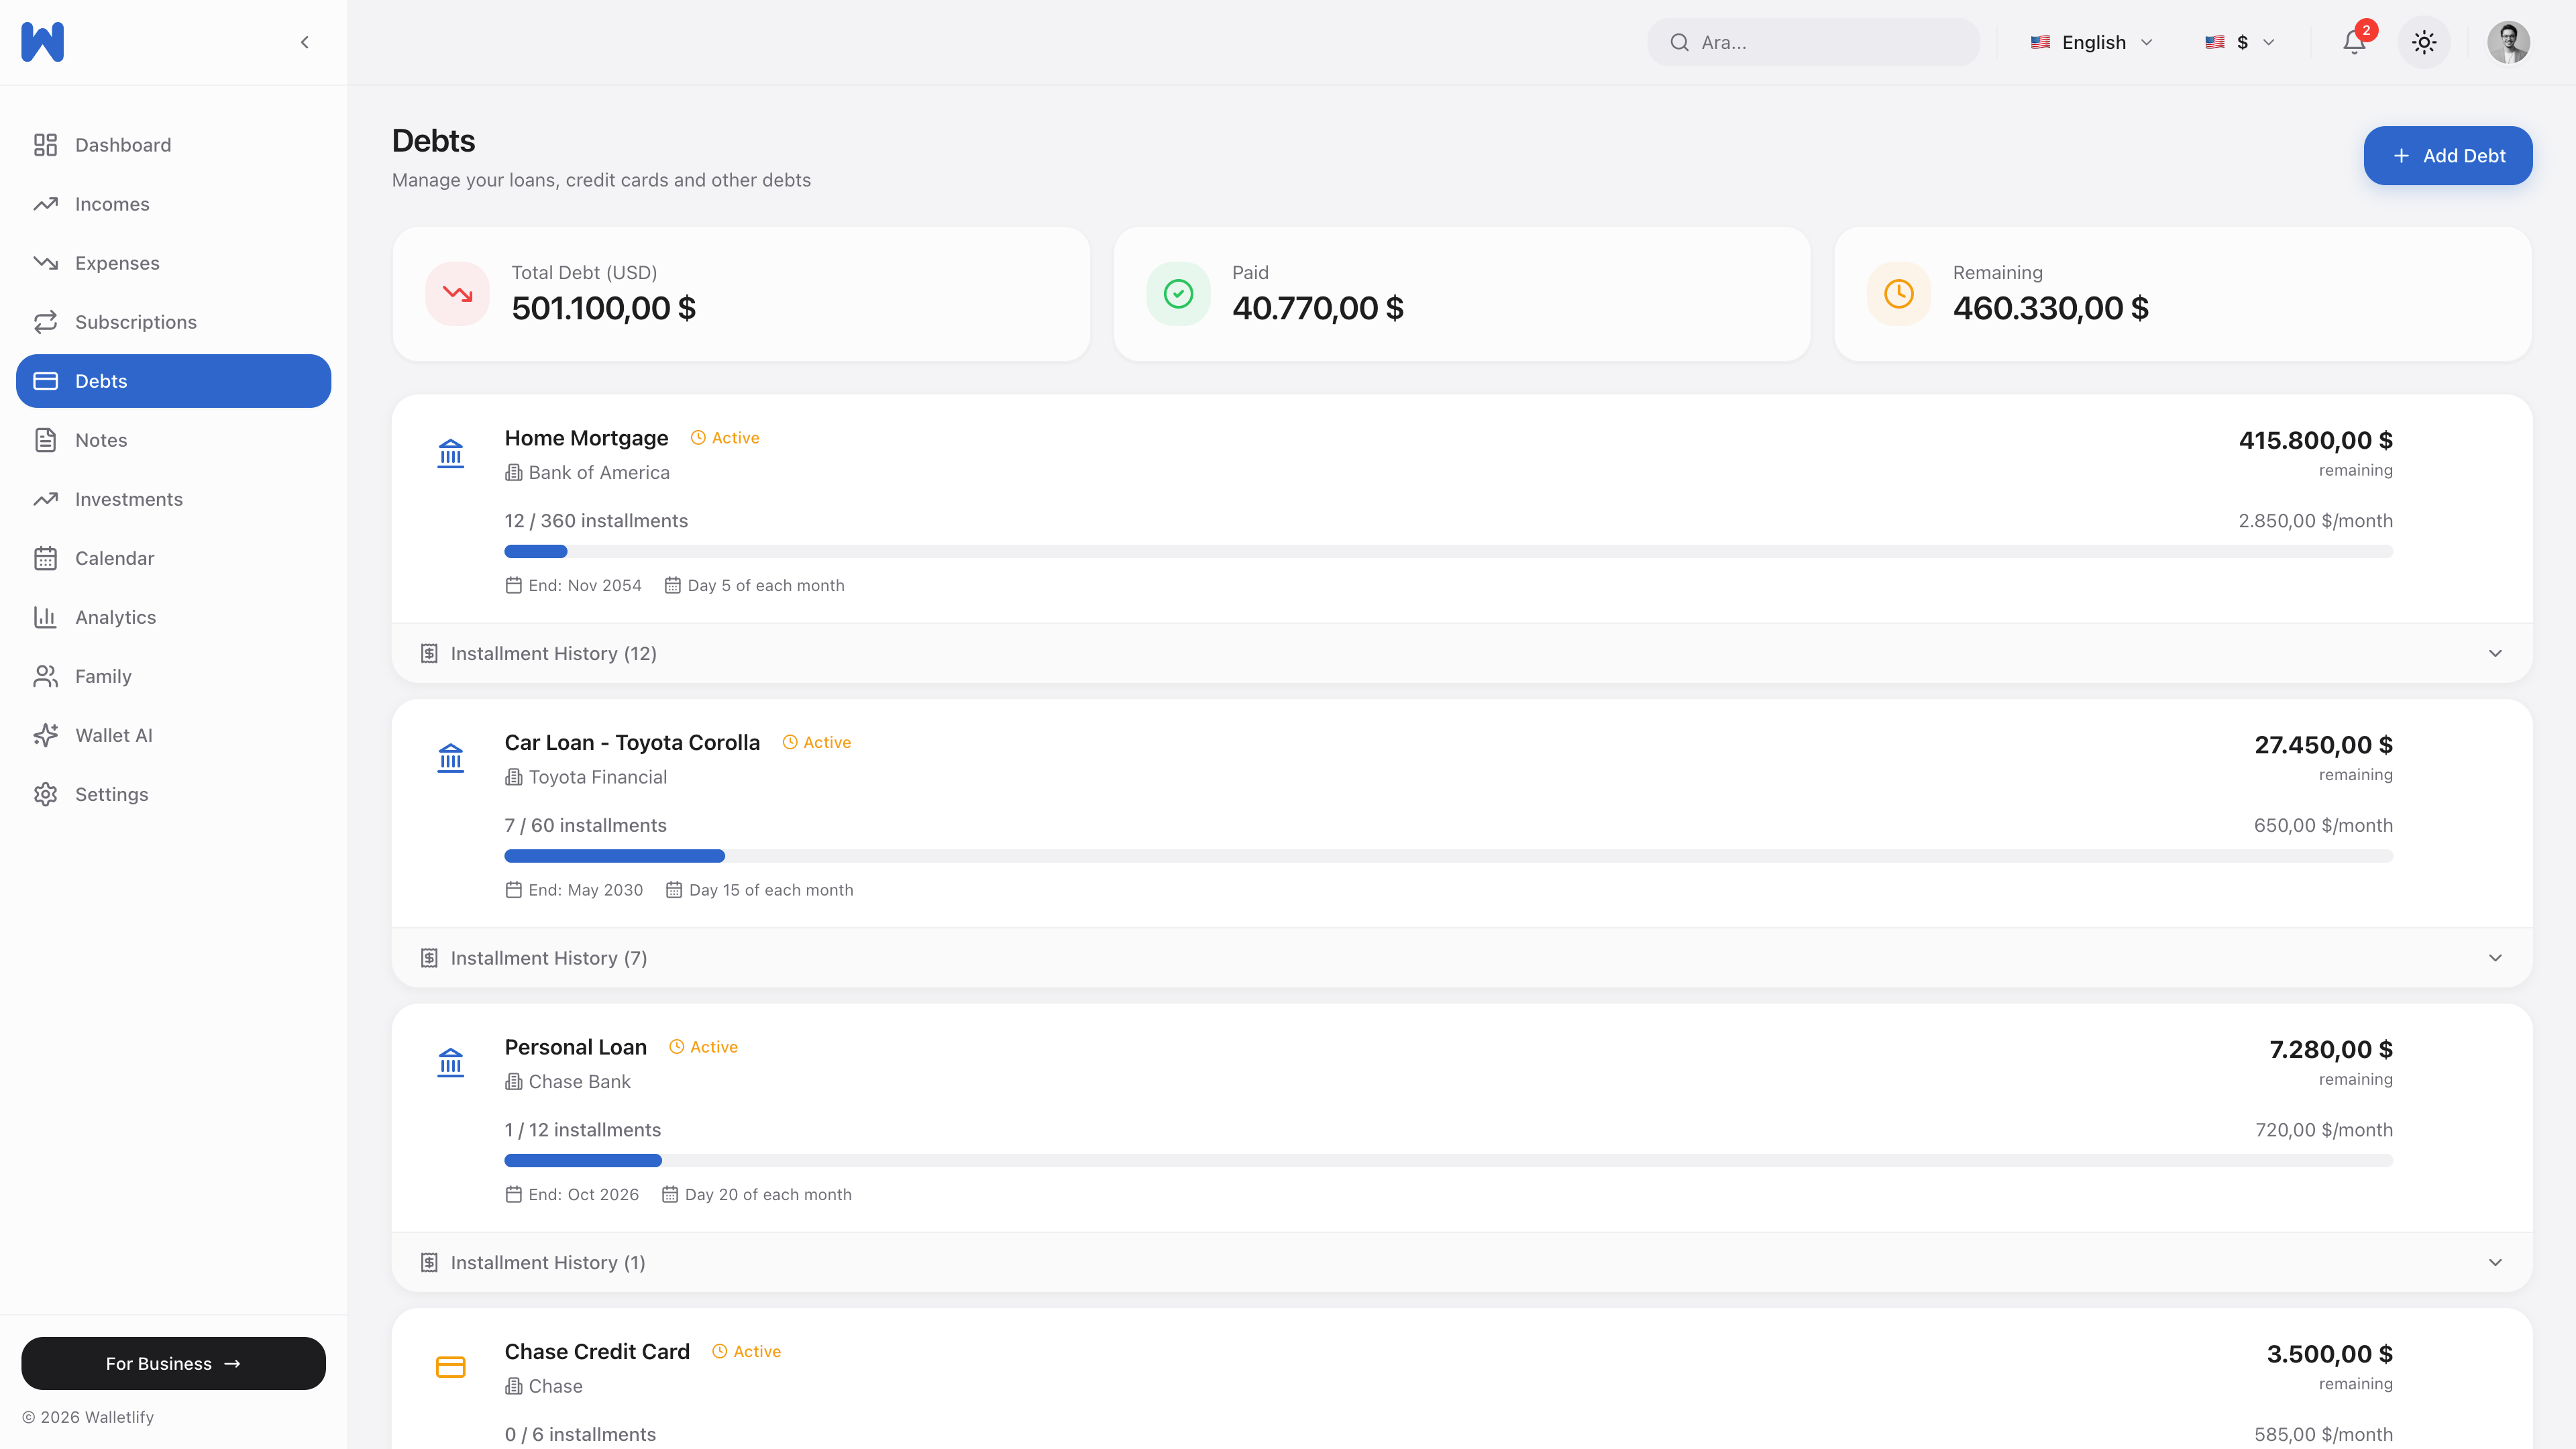Image resolution: width=2576 pixels, height=1449 pixels.
Task: Collapse sidebar with the chevron arrow
Action: [x=305, y=42]
